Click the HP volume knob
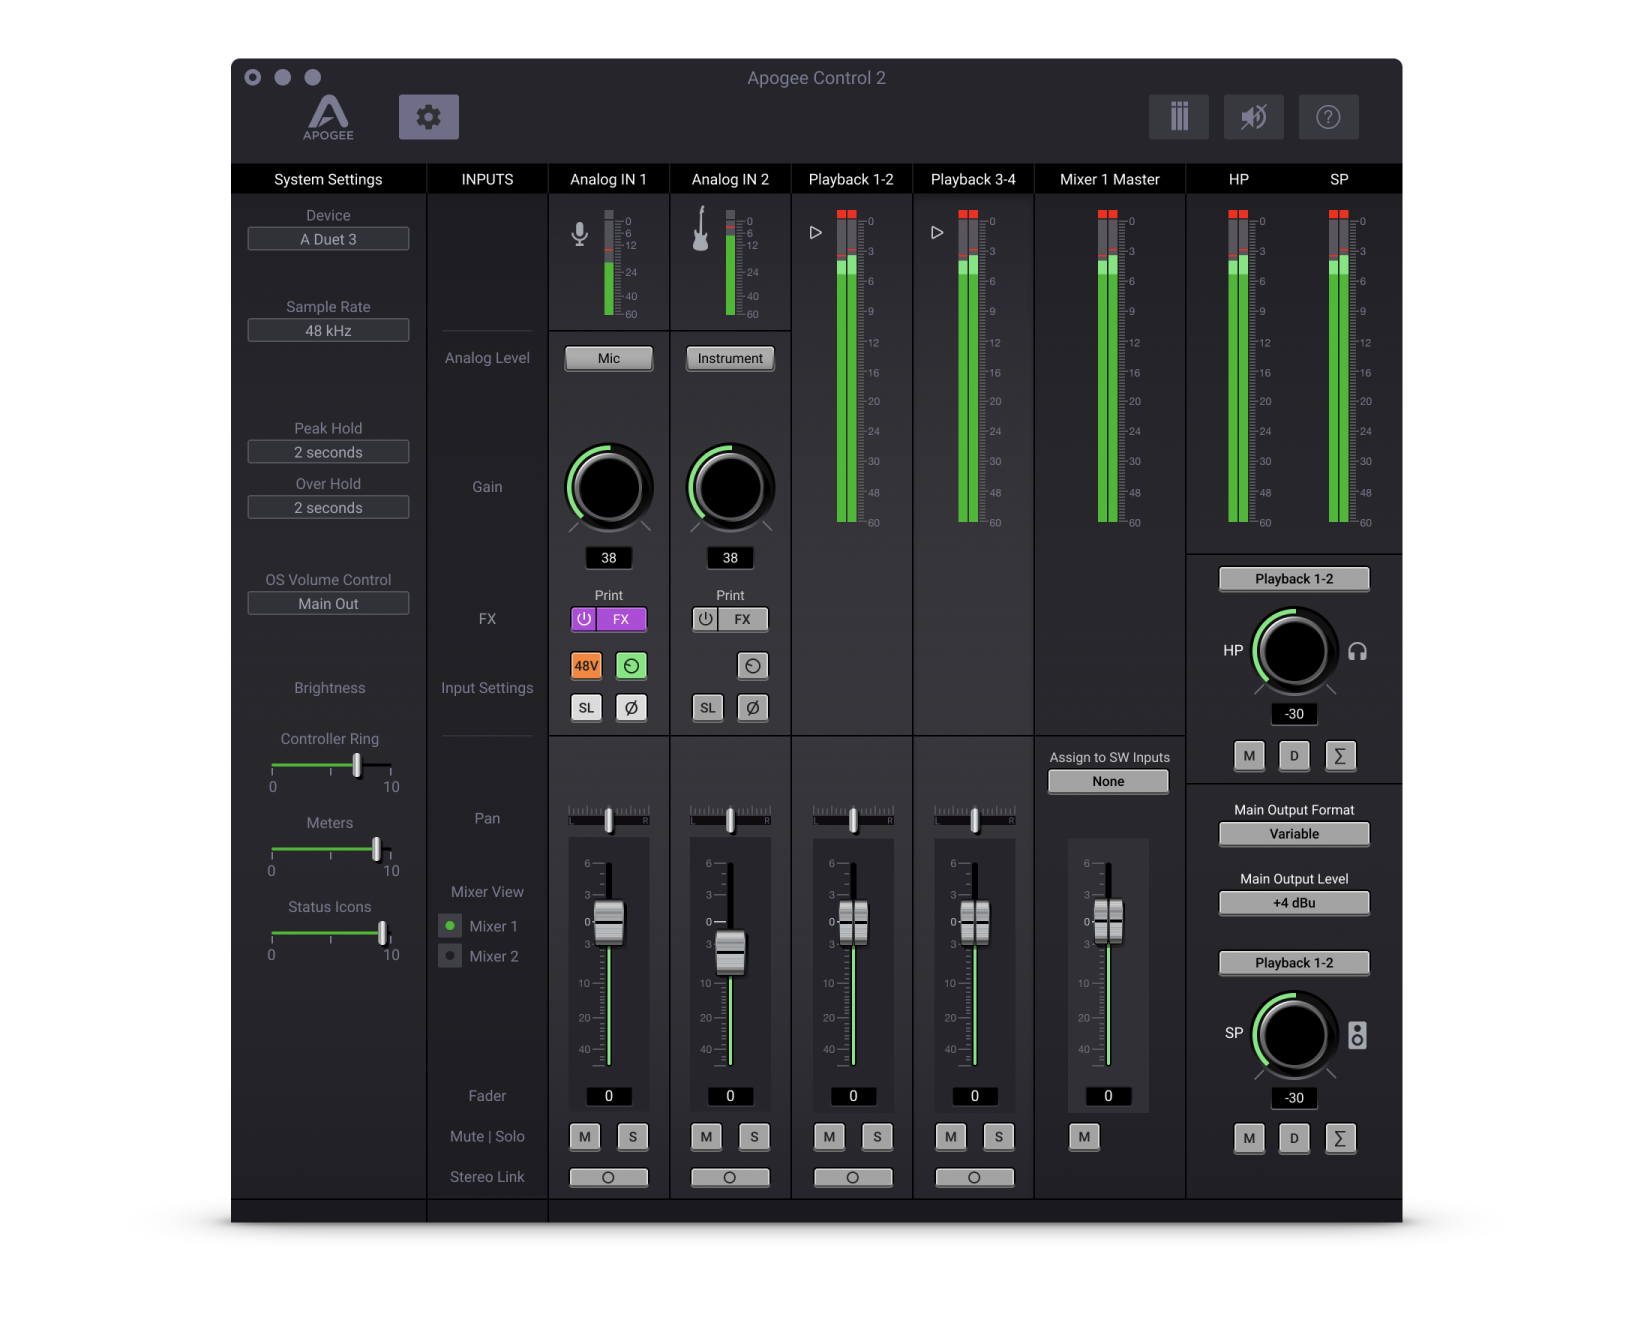This screenshot has width=1635, height=1335. pyautogui.click(x=1294, y=651)
